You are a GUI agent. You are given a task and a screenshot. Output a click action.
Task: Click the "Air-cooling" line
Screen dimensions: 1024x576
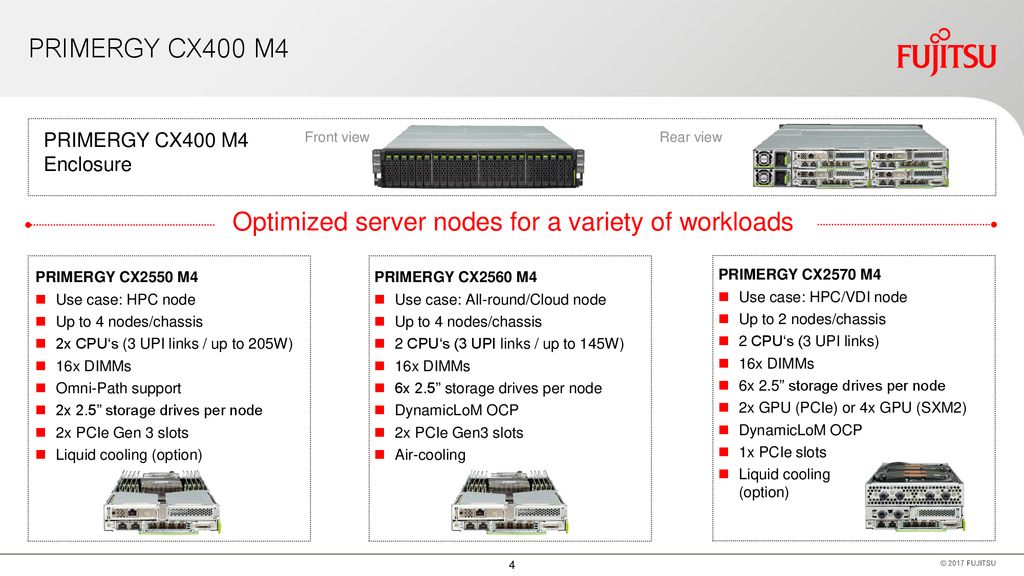point(430,455)
